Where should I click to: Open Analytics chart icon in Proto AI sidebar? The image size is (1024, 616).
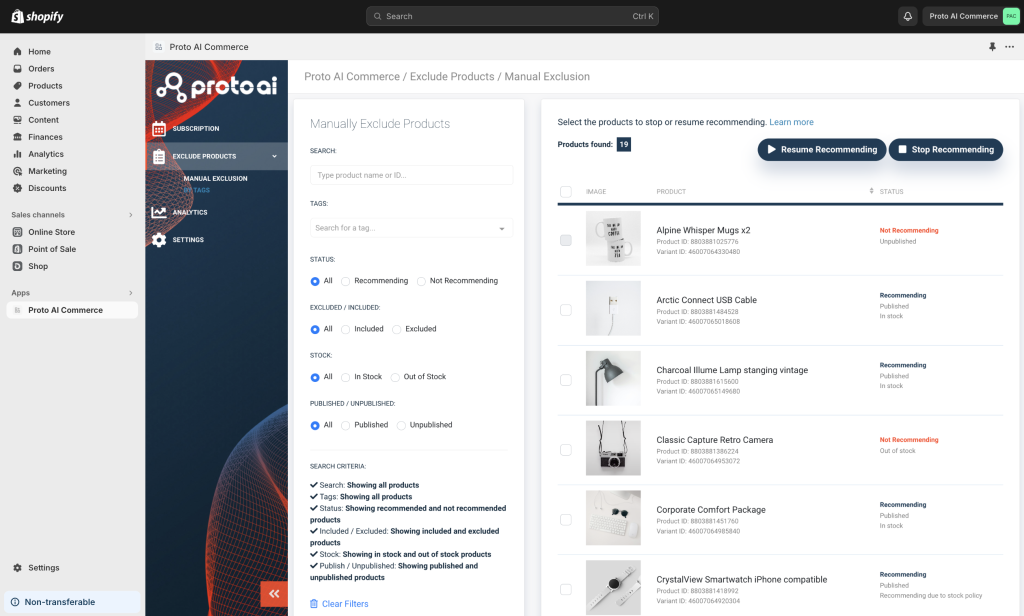point(160,211)
